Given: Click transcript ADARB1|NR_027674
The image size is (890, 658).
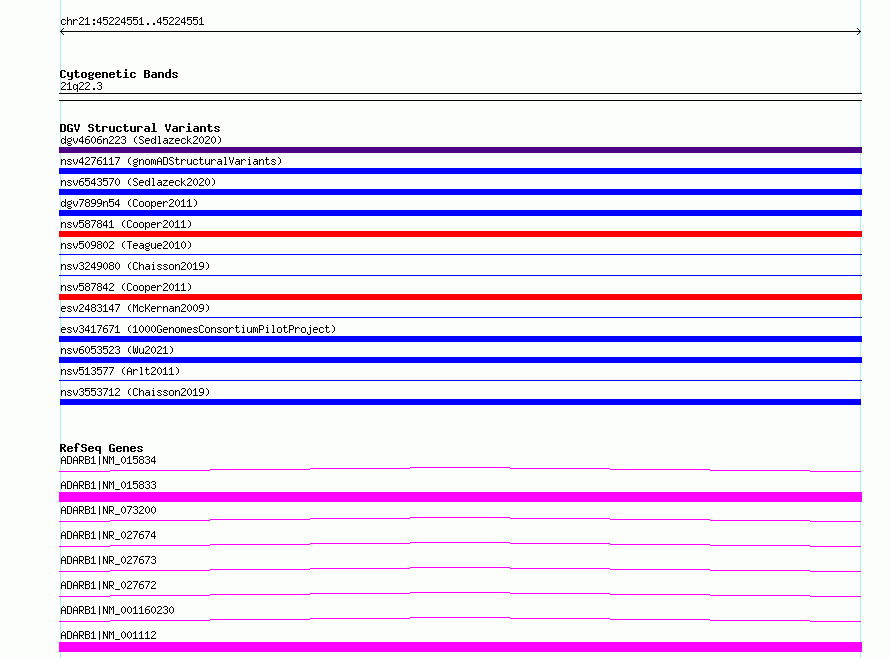Looking at the screenshot, I should [x=108, y=535].
